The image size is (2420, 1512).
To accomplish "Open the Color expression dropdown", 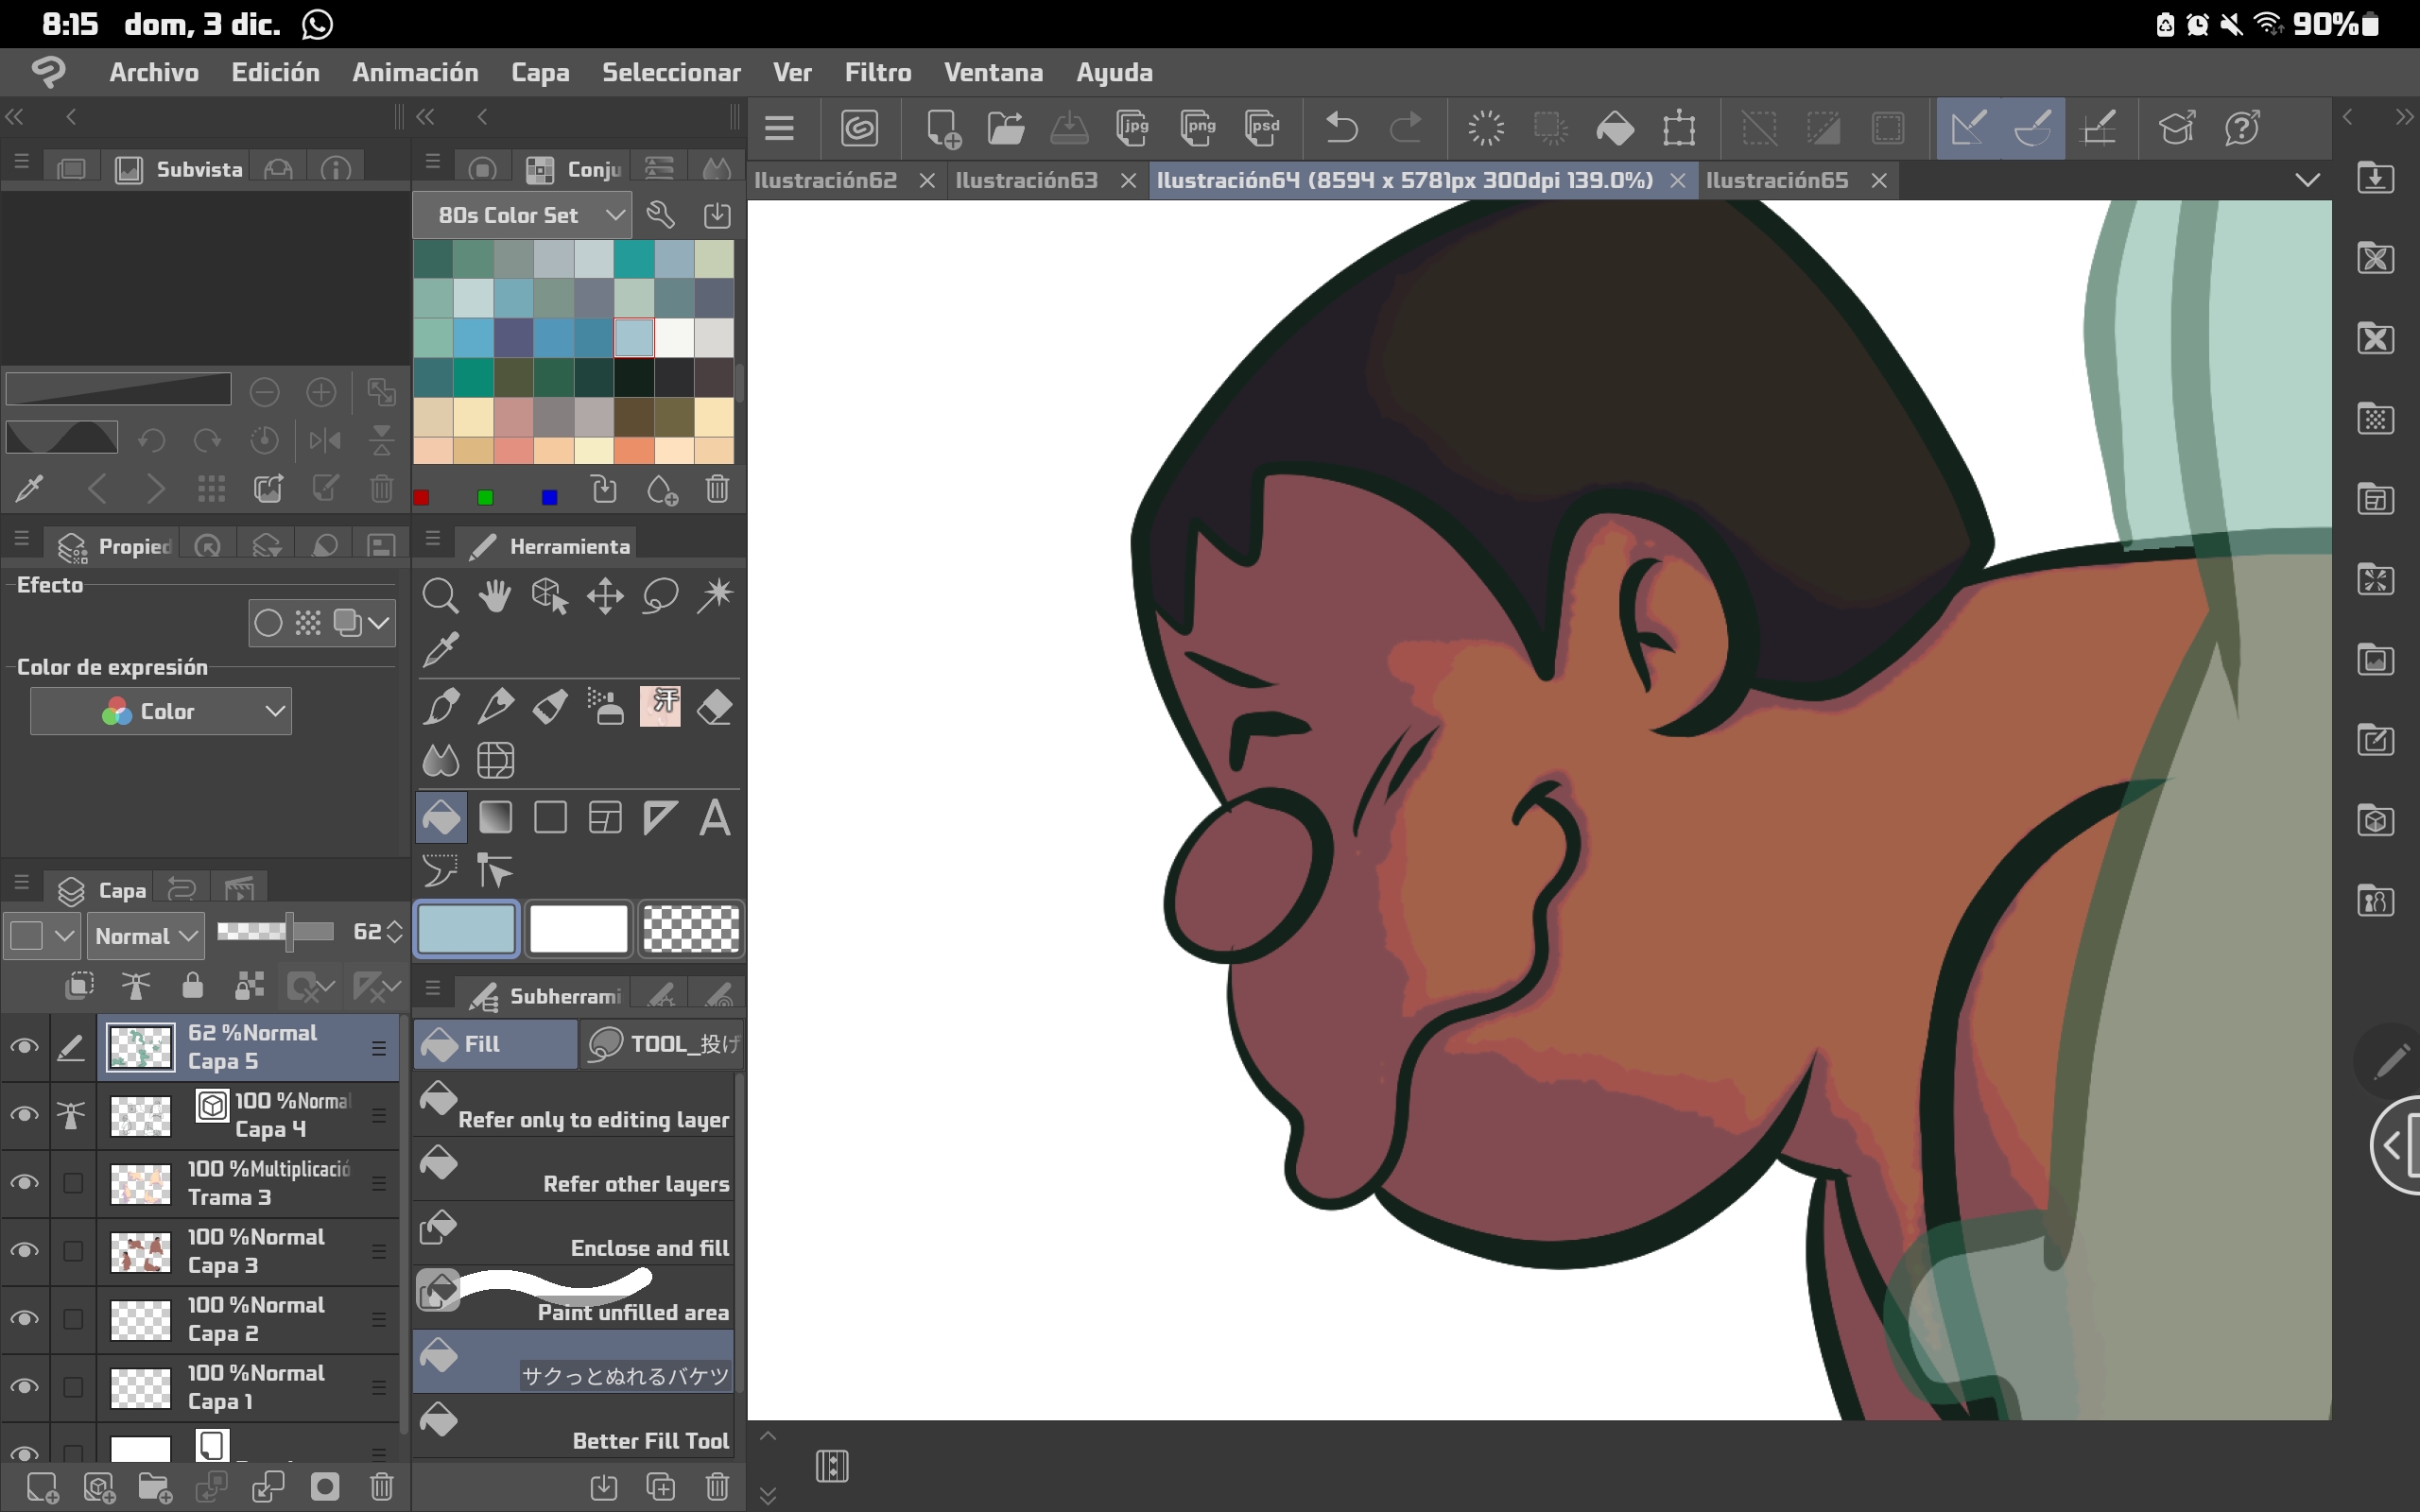I will 161,711.
